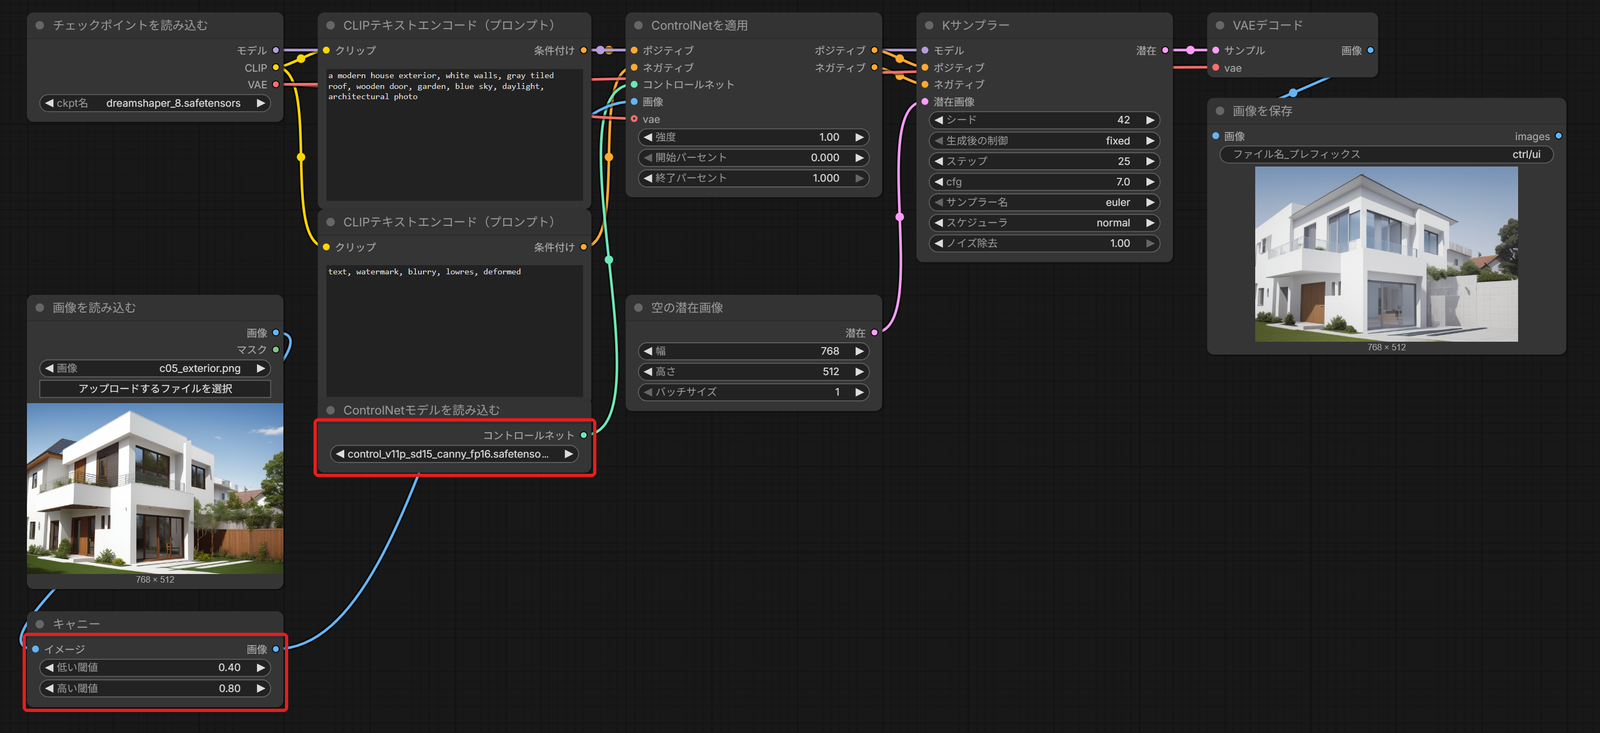Increase the cfg value using its right arrow
Image resolution: width=1600 pixels, height=733 pixels.
coord(1150,182)
